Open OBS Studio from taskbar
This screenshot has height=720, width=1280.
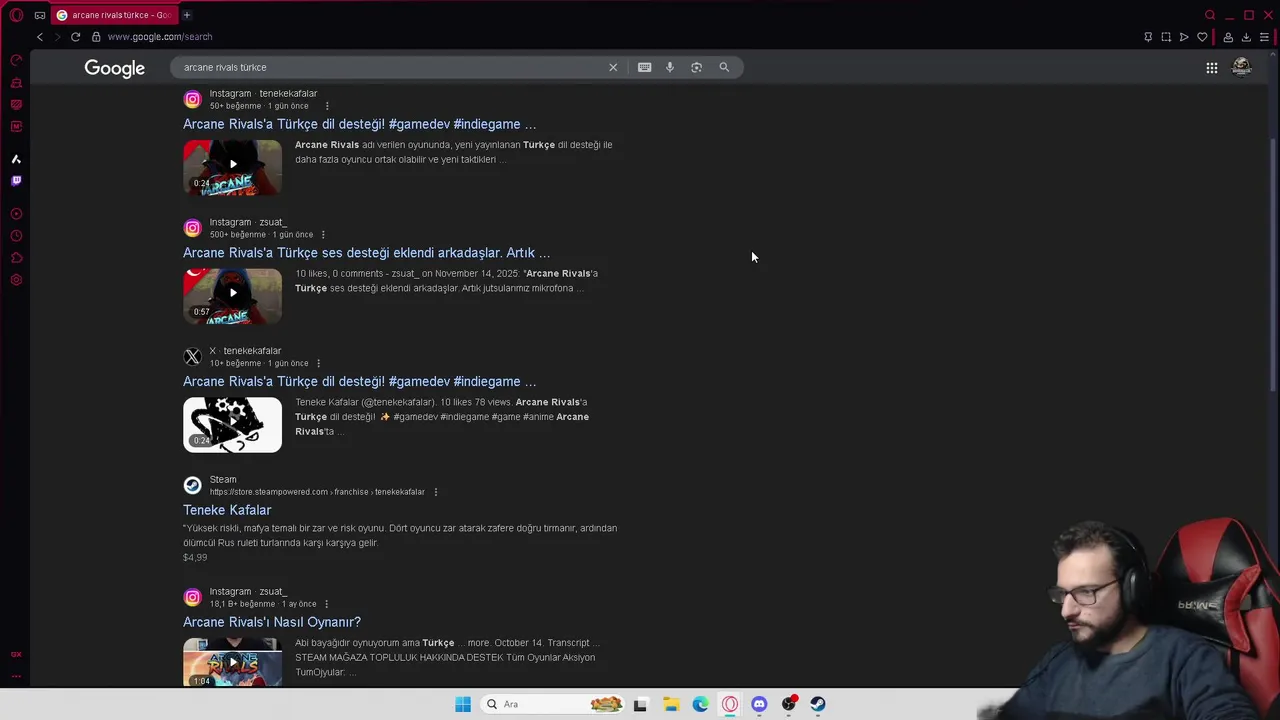click(x=789, y=704)
